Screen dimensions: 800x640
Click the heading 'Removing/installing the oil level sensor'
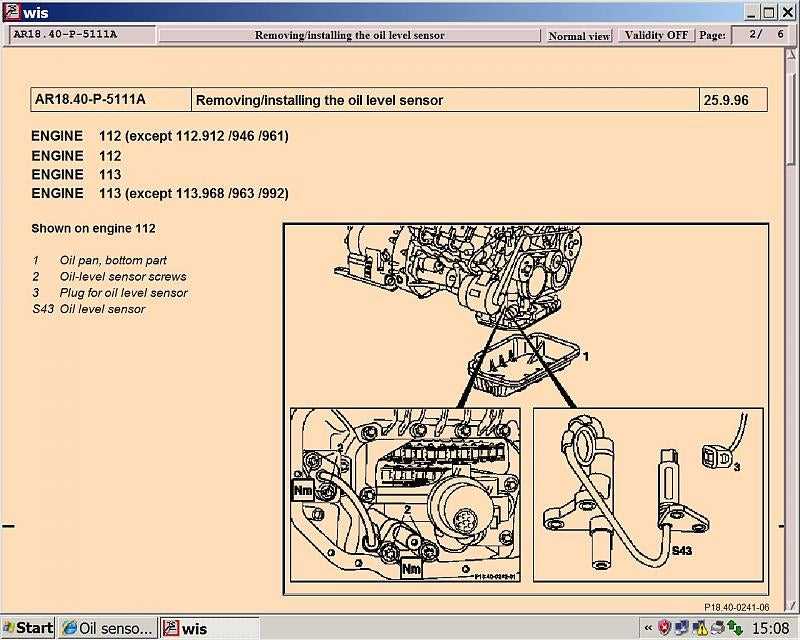point(319,100)
